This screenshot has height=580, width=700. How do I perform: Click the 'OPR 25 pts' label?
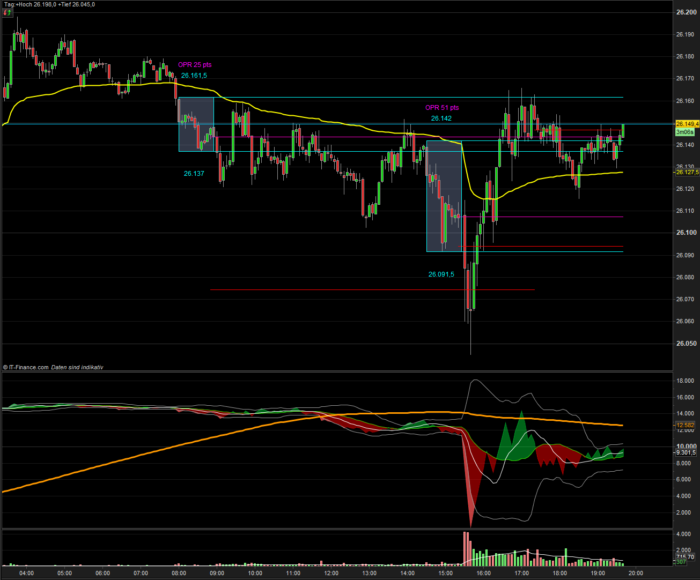click(x=195, y=65)
